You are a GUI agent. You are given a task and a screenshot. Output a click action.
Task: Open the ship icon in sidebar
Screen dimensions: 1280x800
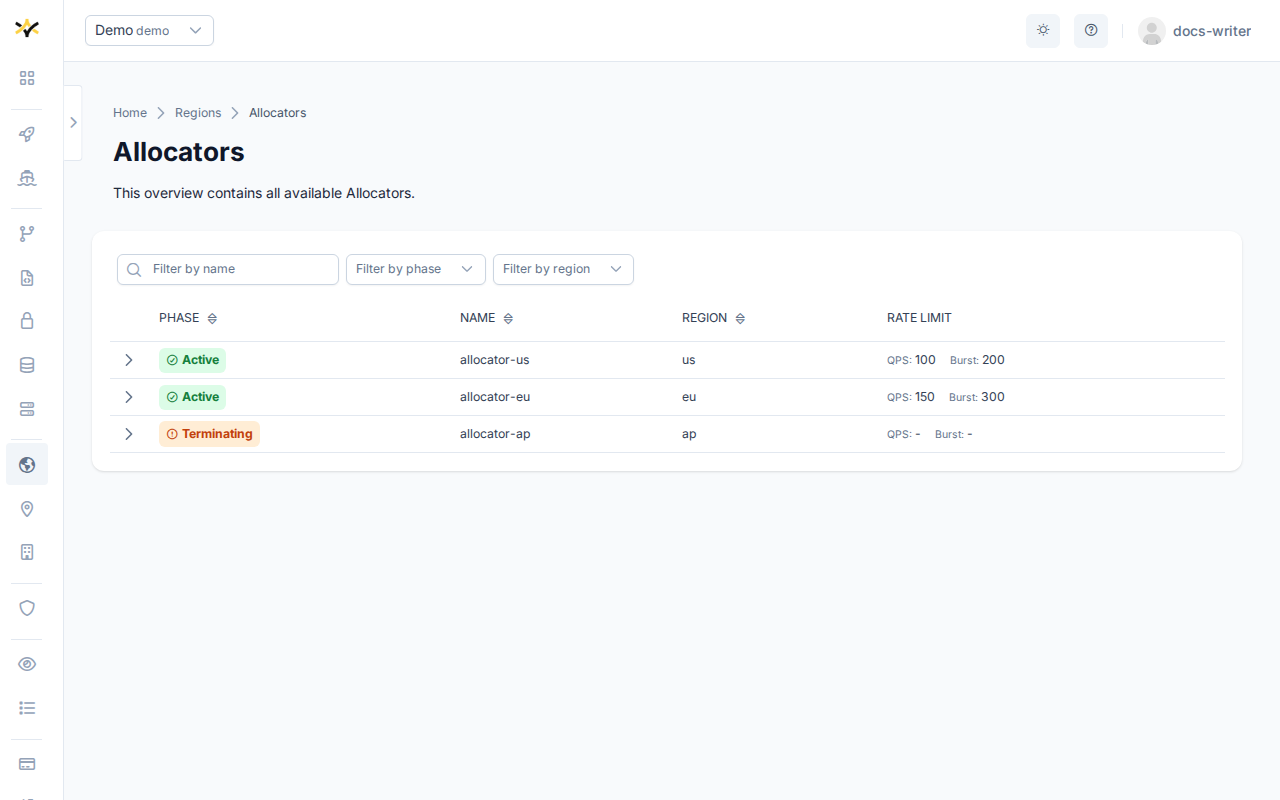point(27,178)
